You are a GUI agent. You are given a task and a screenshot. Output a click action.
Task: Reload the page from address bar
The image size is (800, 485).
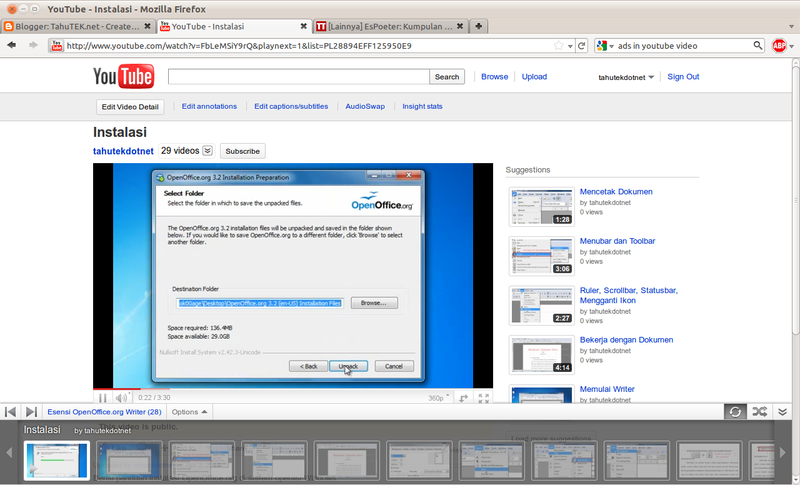[581, 45]
